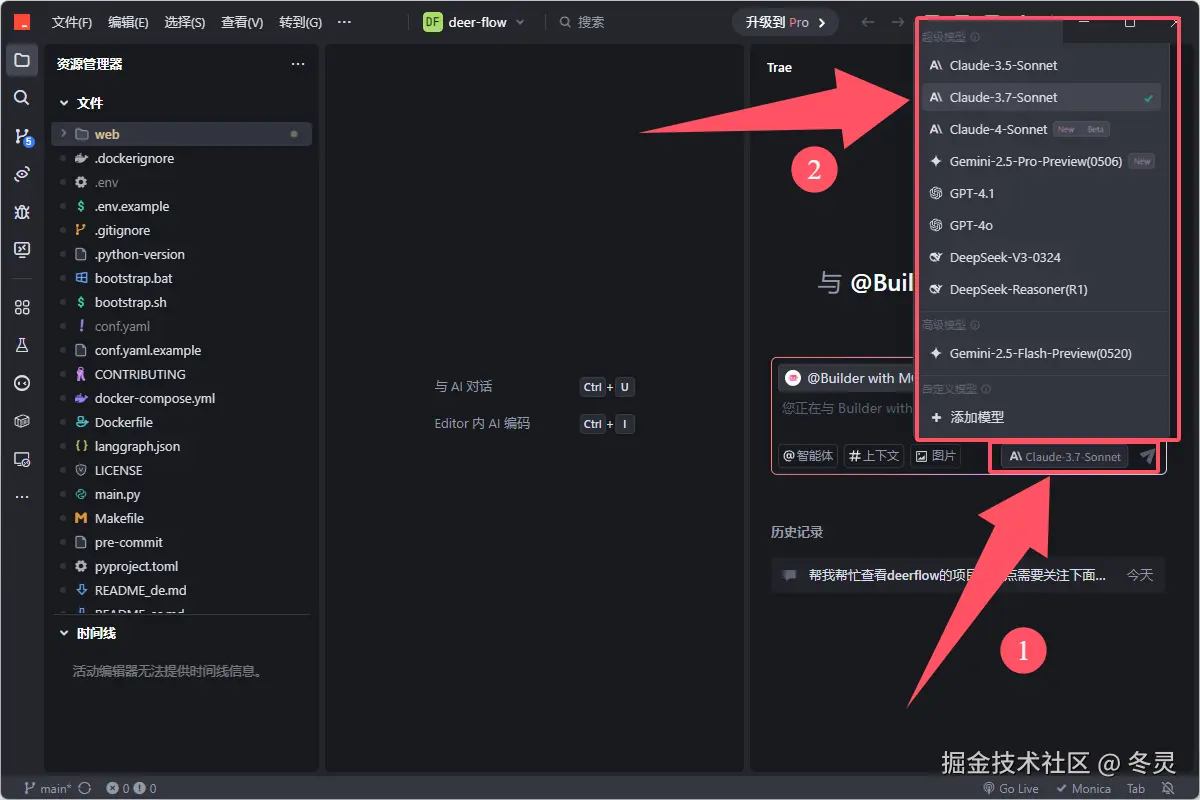Screen dimensions: 1200x800
Task: Select DeepSeek-V3-0324 model
Action: pos(1040,257)
